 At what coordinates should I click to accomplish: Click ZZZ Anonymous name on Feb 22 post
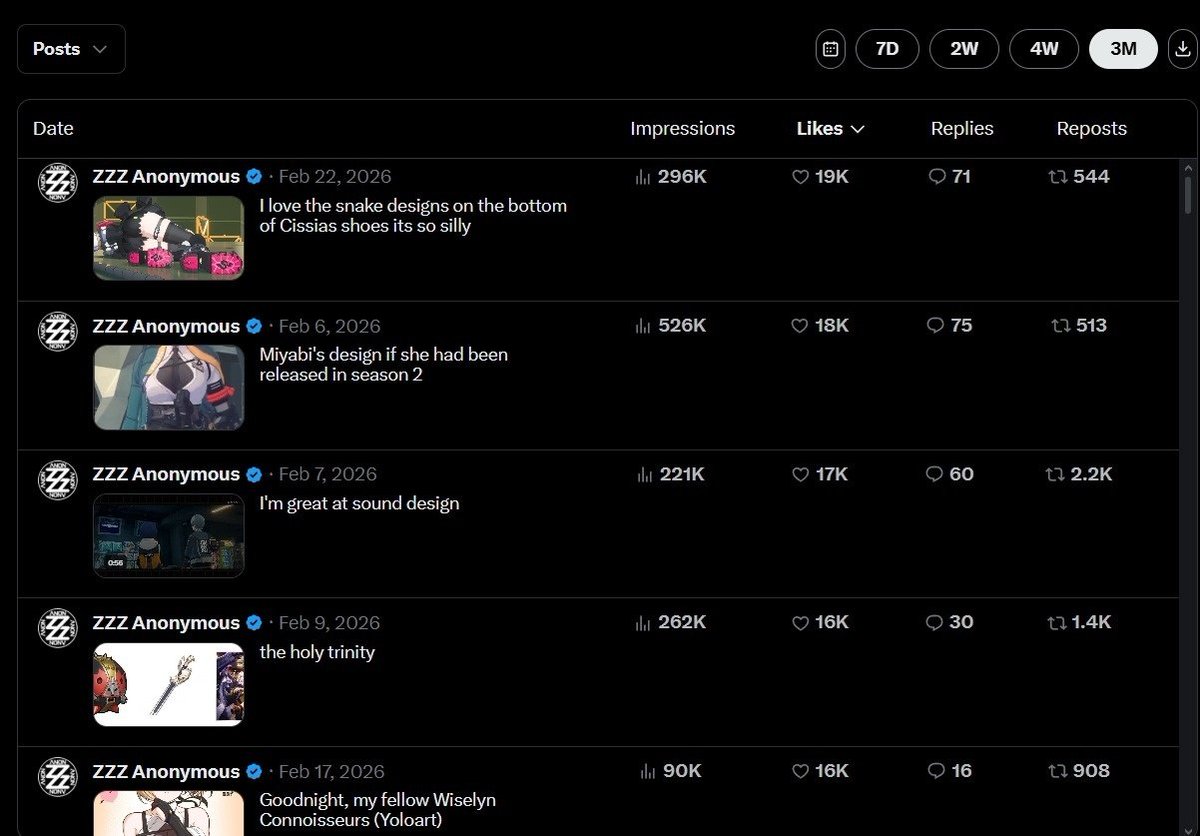pyautogui.click(x=166, y=177)
